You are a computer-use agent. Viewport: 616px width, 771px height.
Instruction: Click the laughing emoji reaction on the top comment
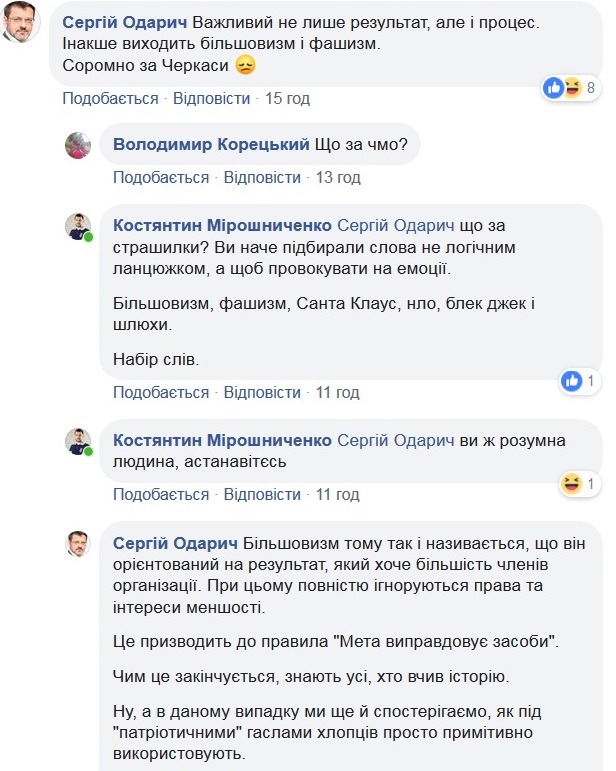point(571,88)
